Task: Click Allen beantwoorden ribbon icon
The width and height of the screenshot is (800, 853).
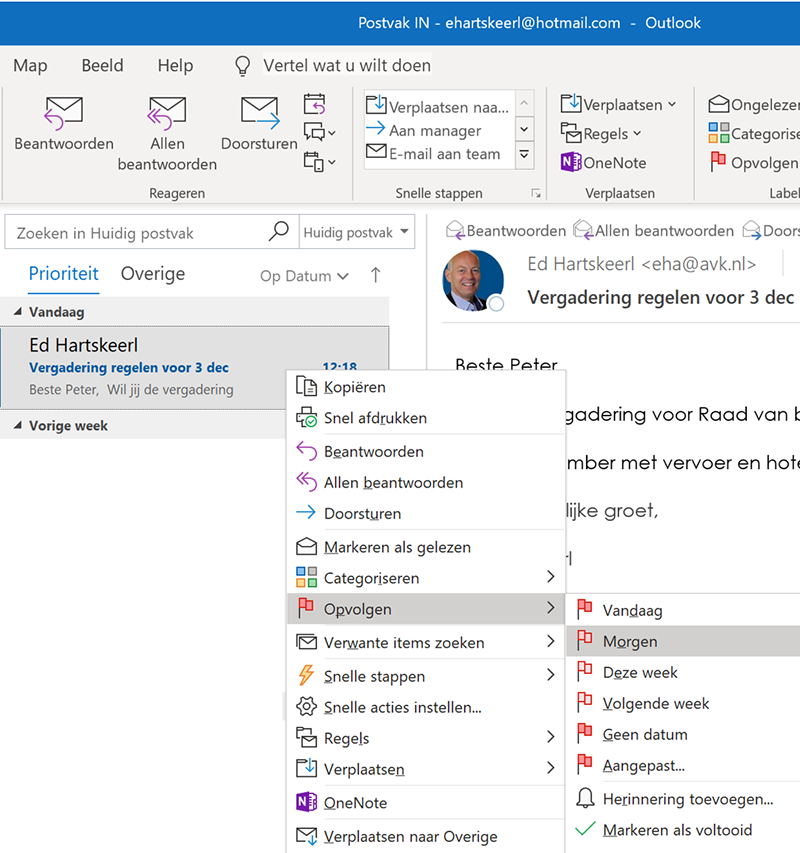Action: (167, 113)
